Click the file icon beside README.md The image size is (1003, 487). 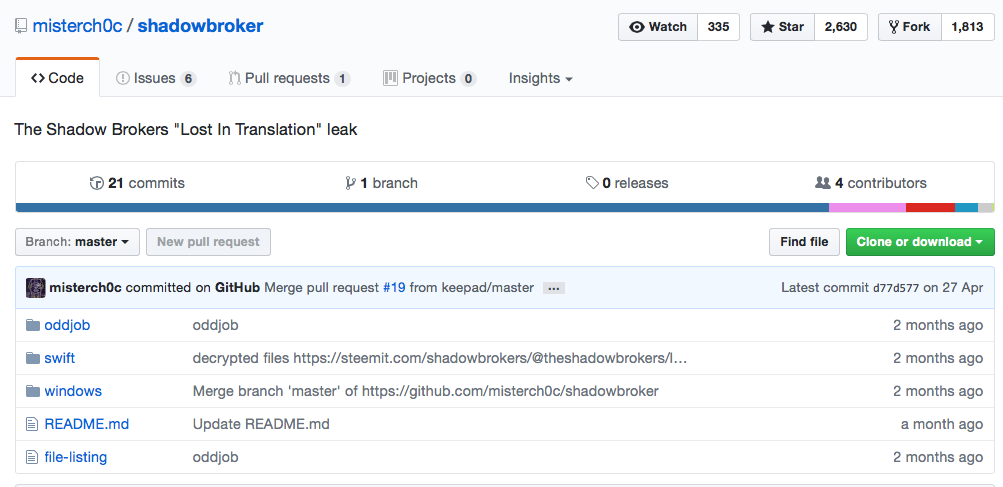click(32, 424)
